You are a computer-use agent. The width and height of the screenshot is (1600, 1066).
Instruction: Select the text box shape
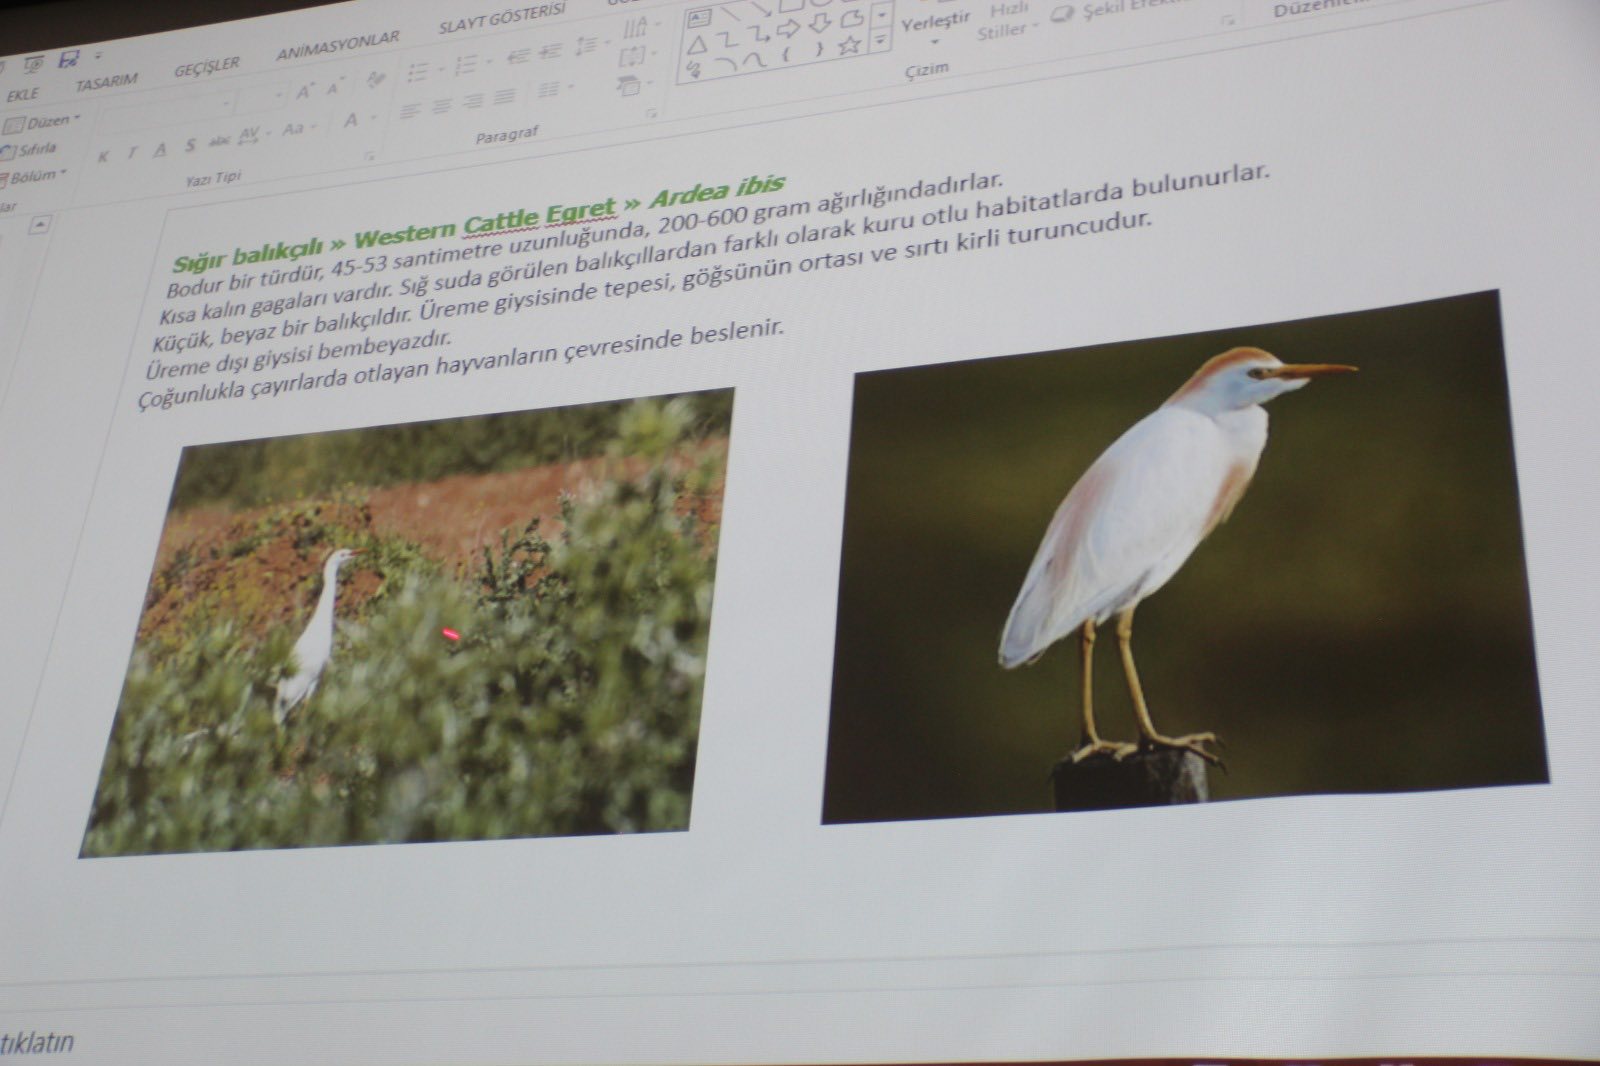pyautogui.click(x=699, y=18)
